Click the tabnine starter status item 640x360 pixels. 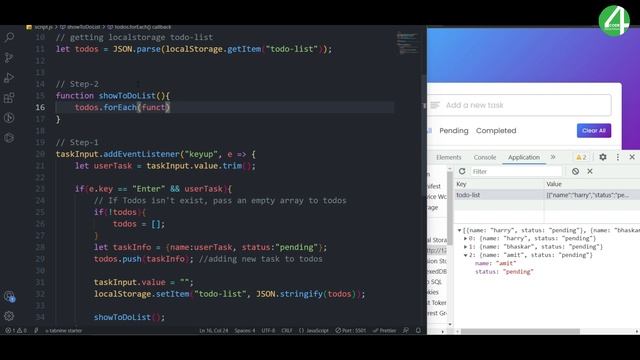[x=63, y=331]
